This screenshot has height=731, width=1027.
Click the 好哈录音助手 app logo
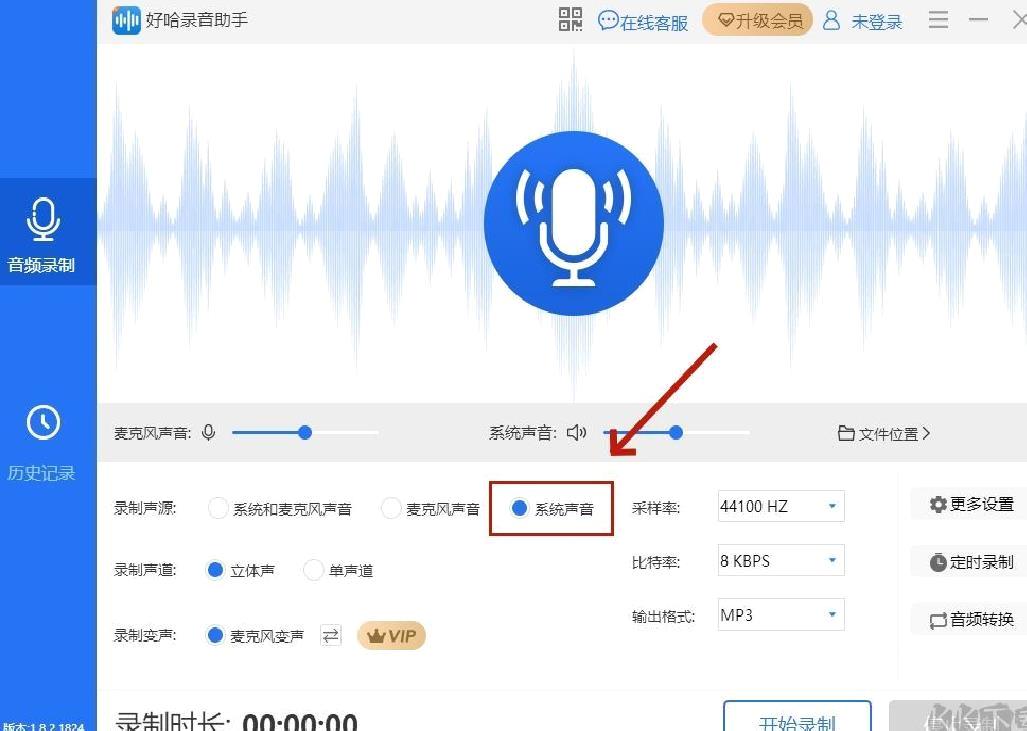(126, 20)
